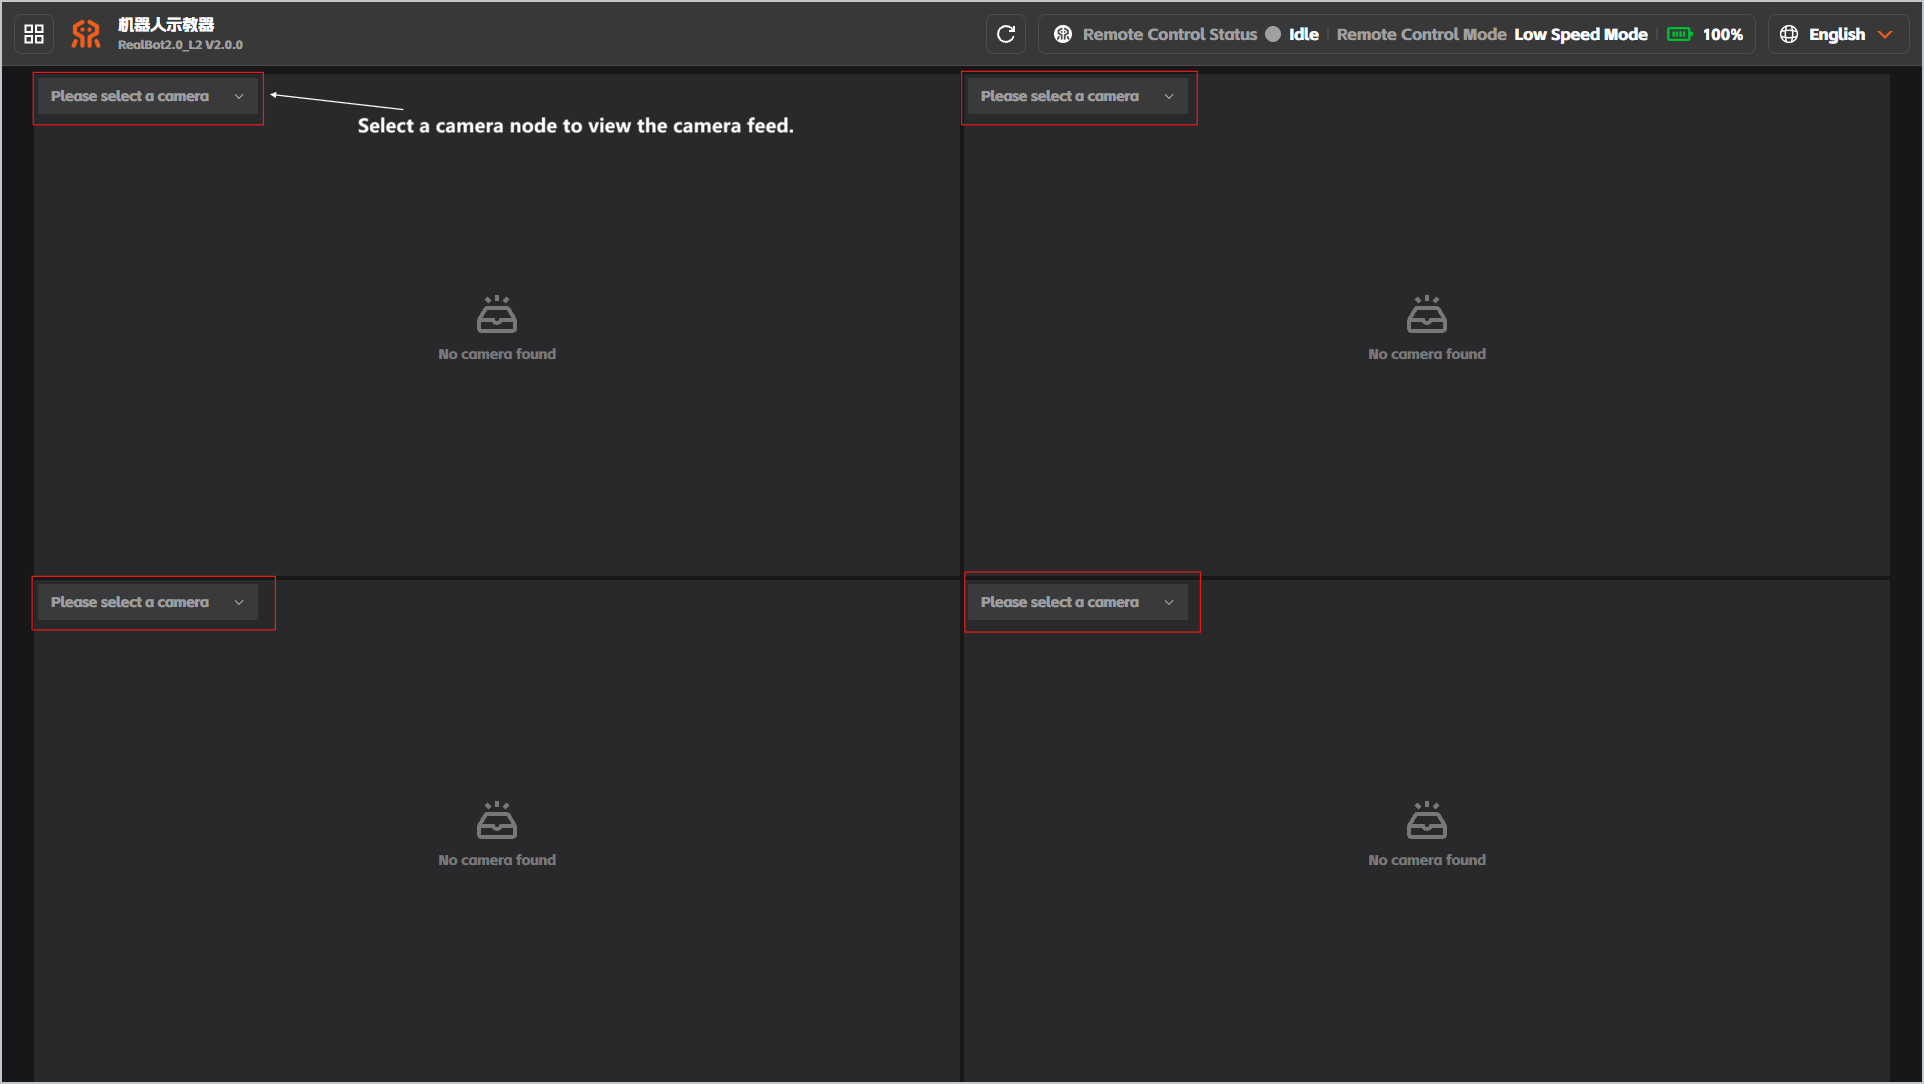
Task: Click the empty inbox icon in bottom-left panel
Action: [x=497, y=820]
